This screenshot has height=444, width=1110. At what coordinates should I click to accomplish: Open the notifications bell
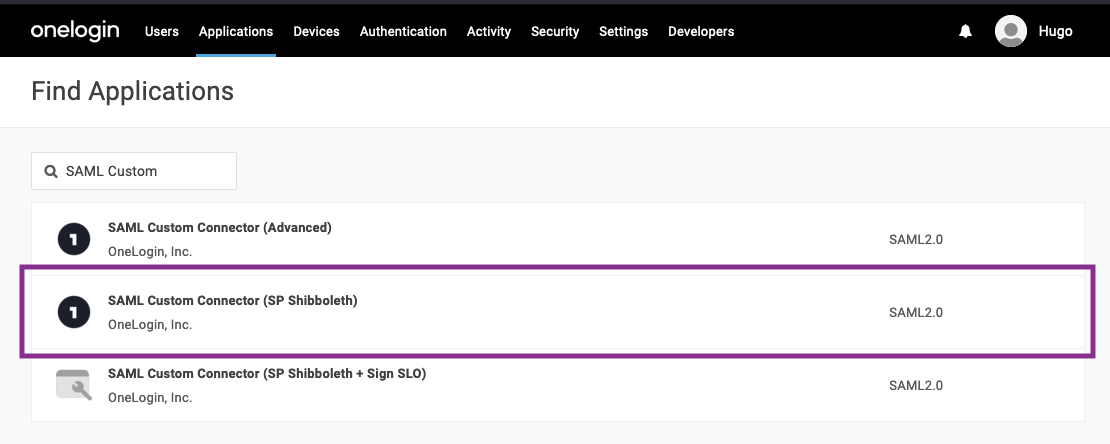(965, 31)
